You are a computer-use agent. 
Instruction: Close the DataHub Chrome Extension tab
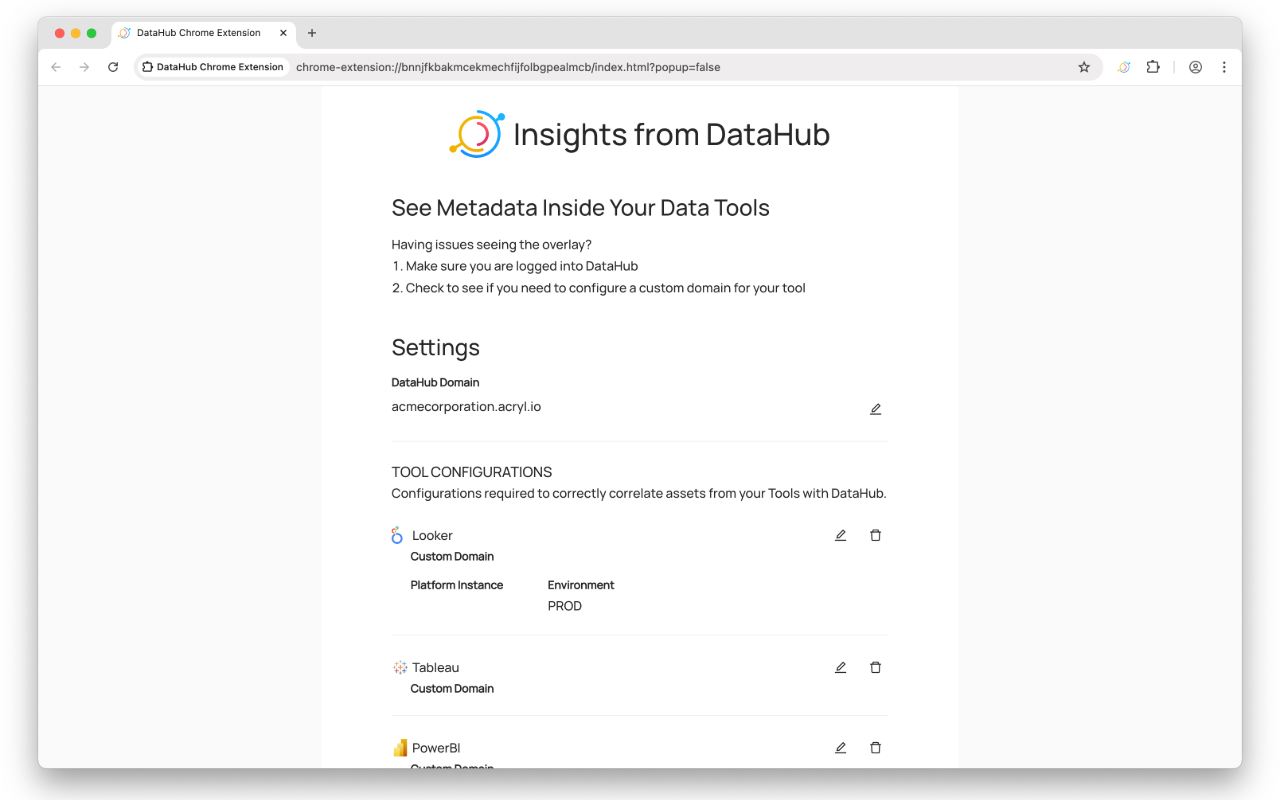coord(283,33)
